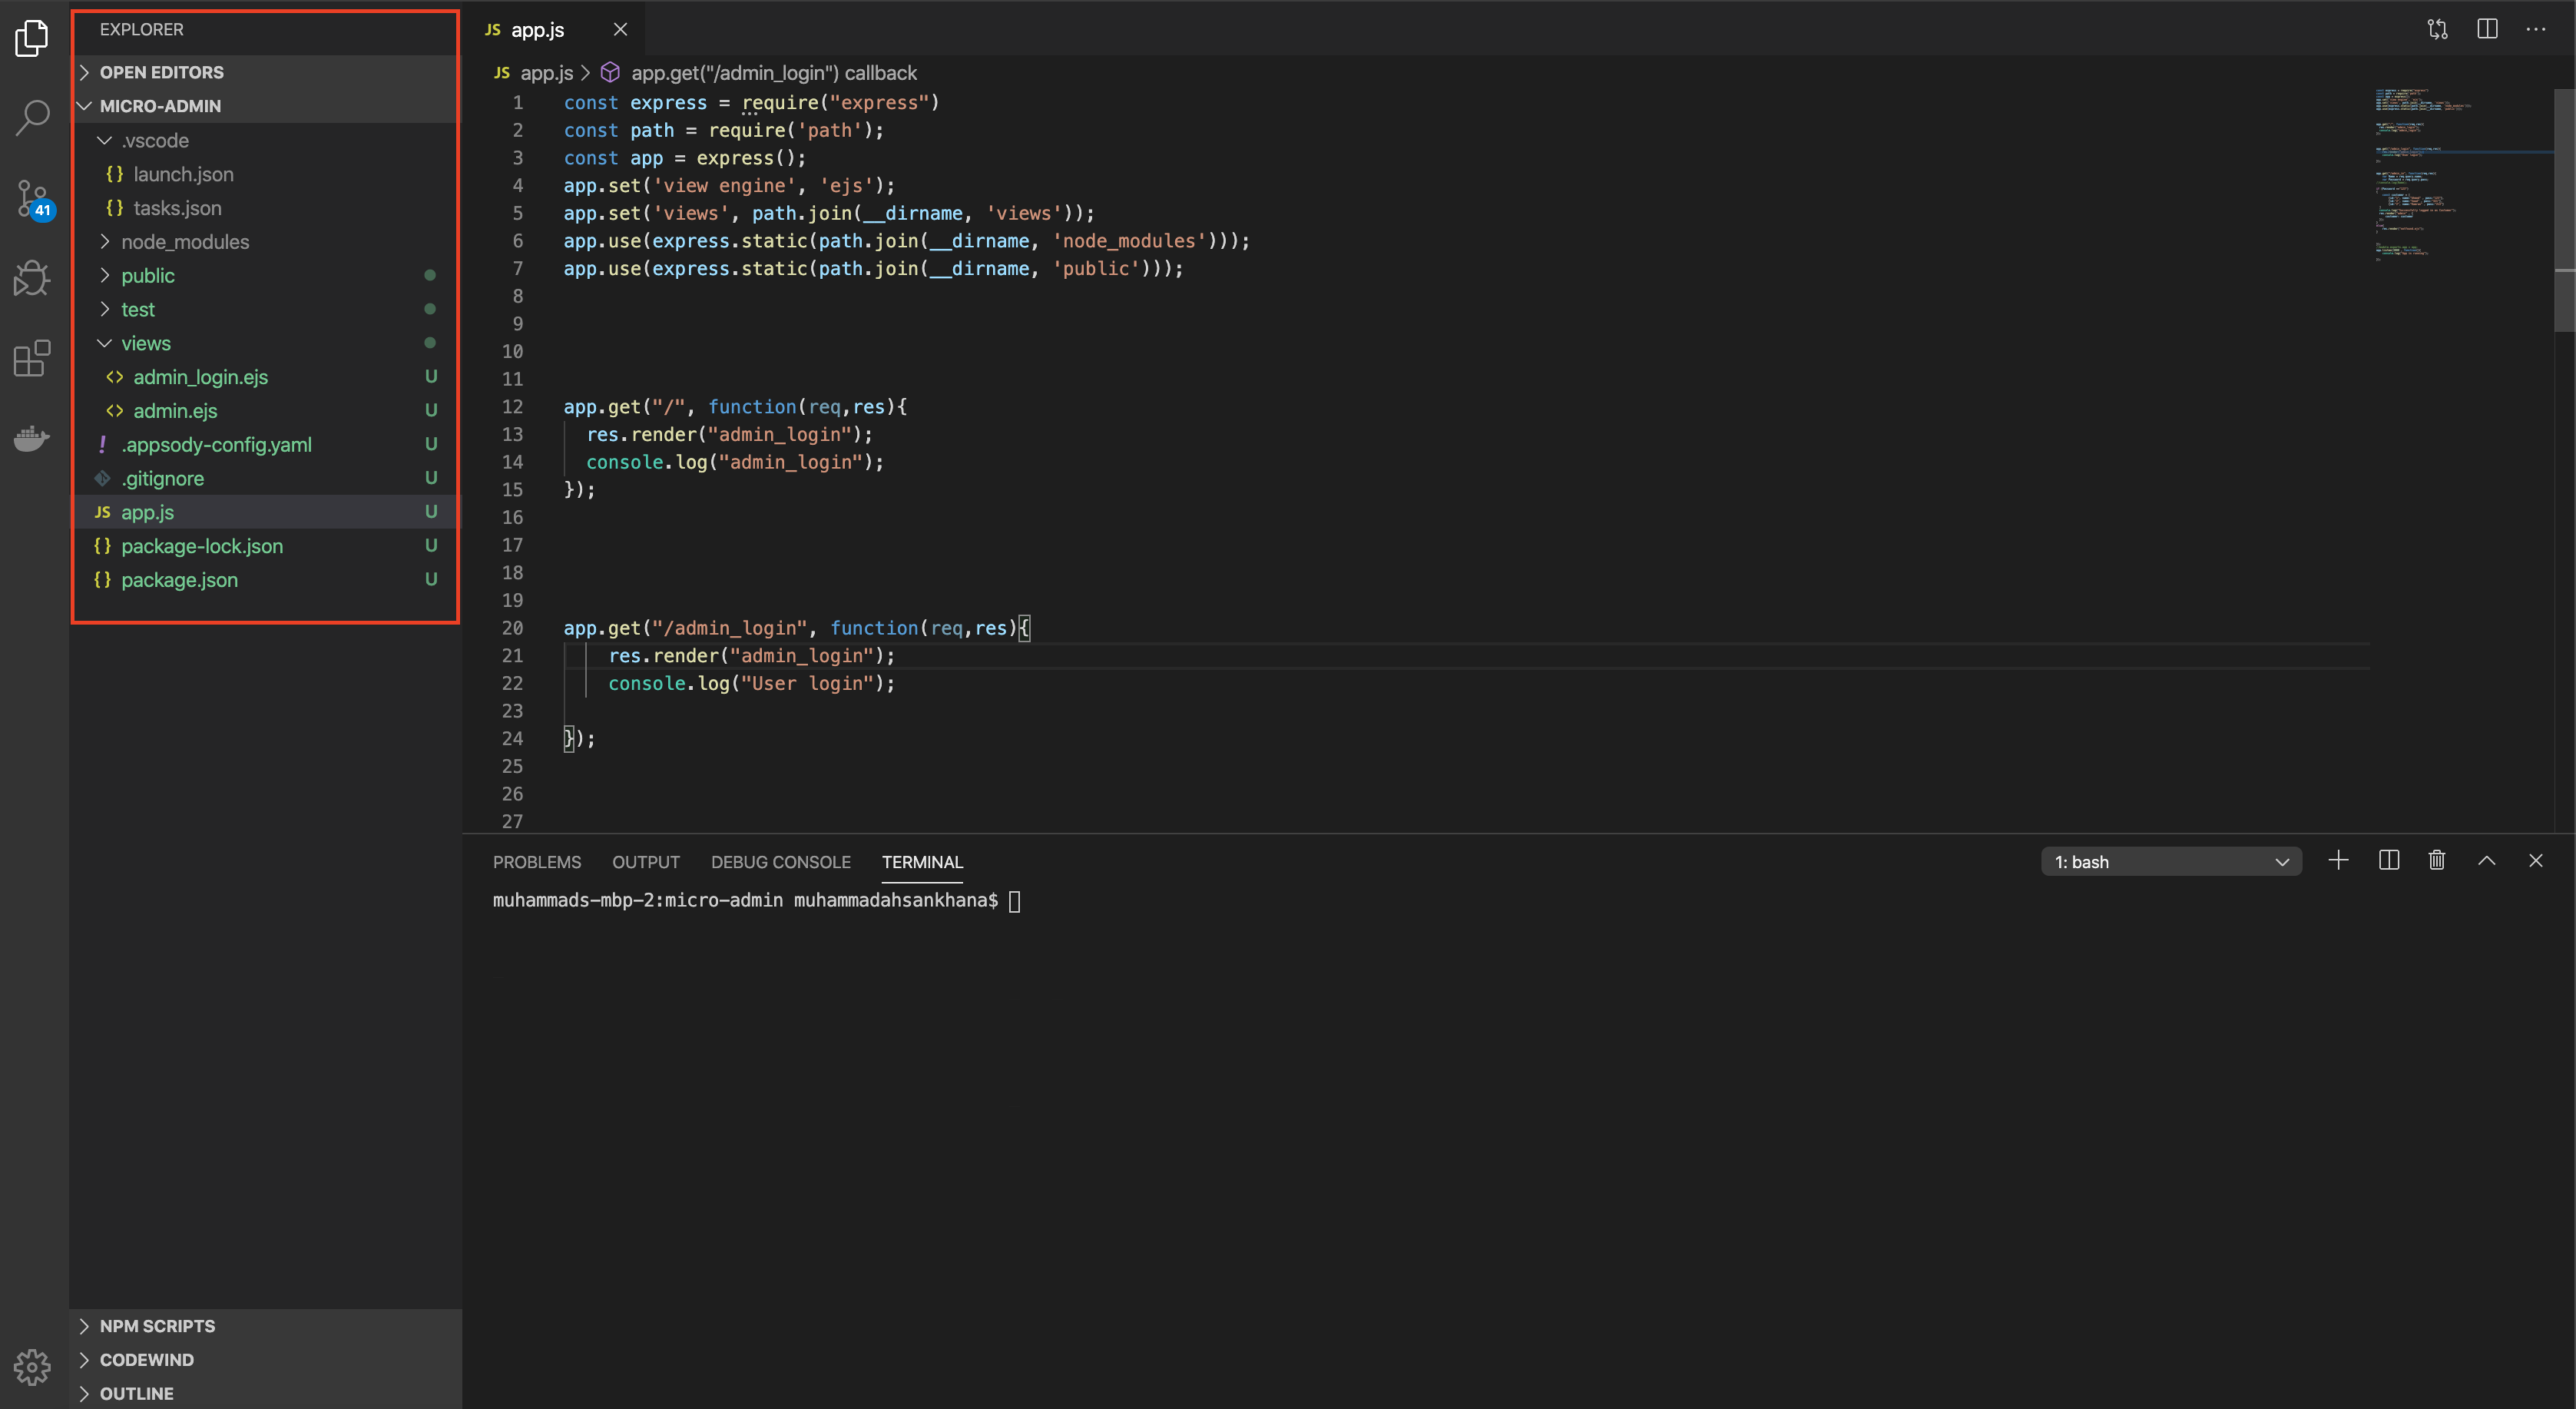Kill terminal with the trash icon

click(x=2437, y=860)
